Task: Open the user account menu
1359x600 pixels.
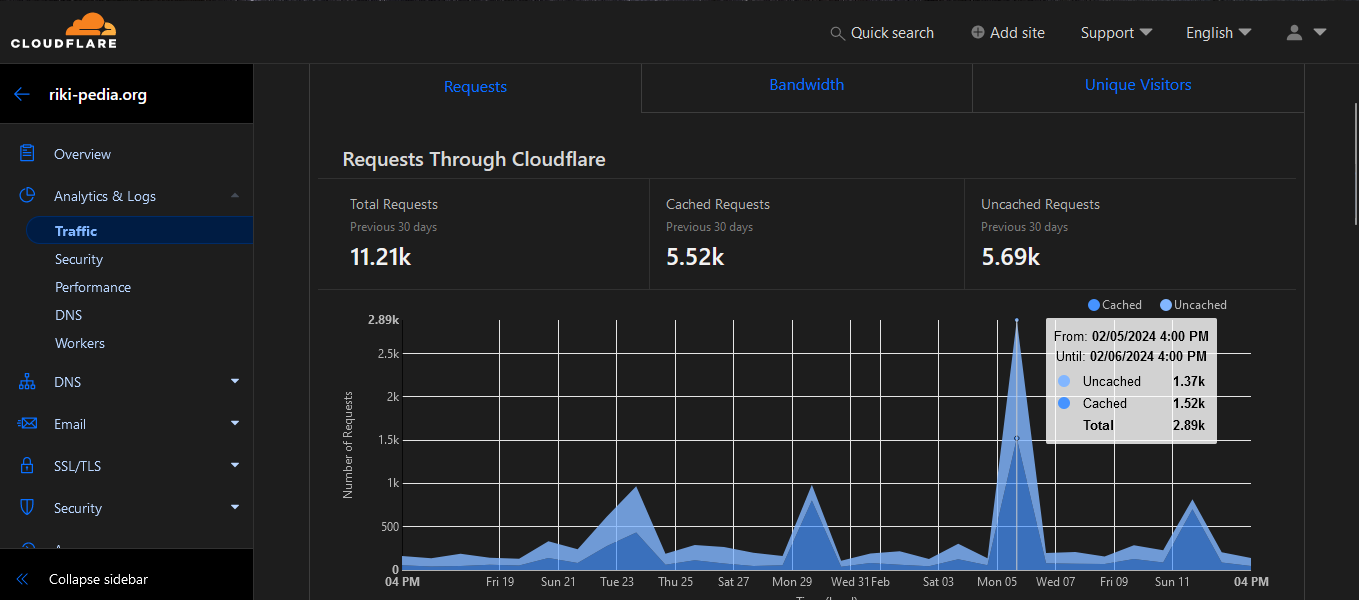Action: tap(1305, 33)
